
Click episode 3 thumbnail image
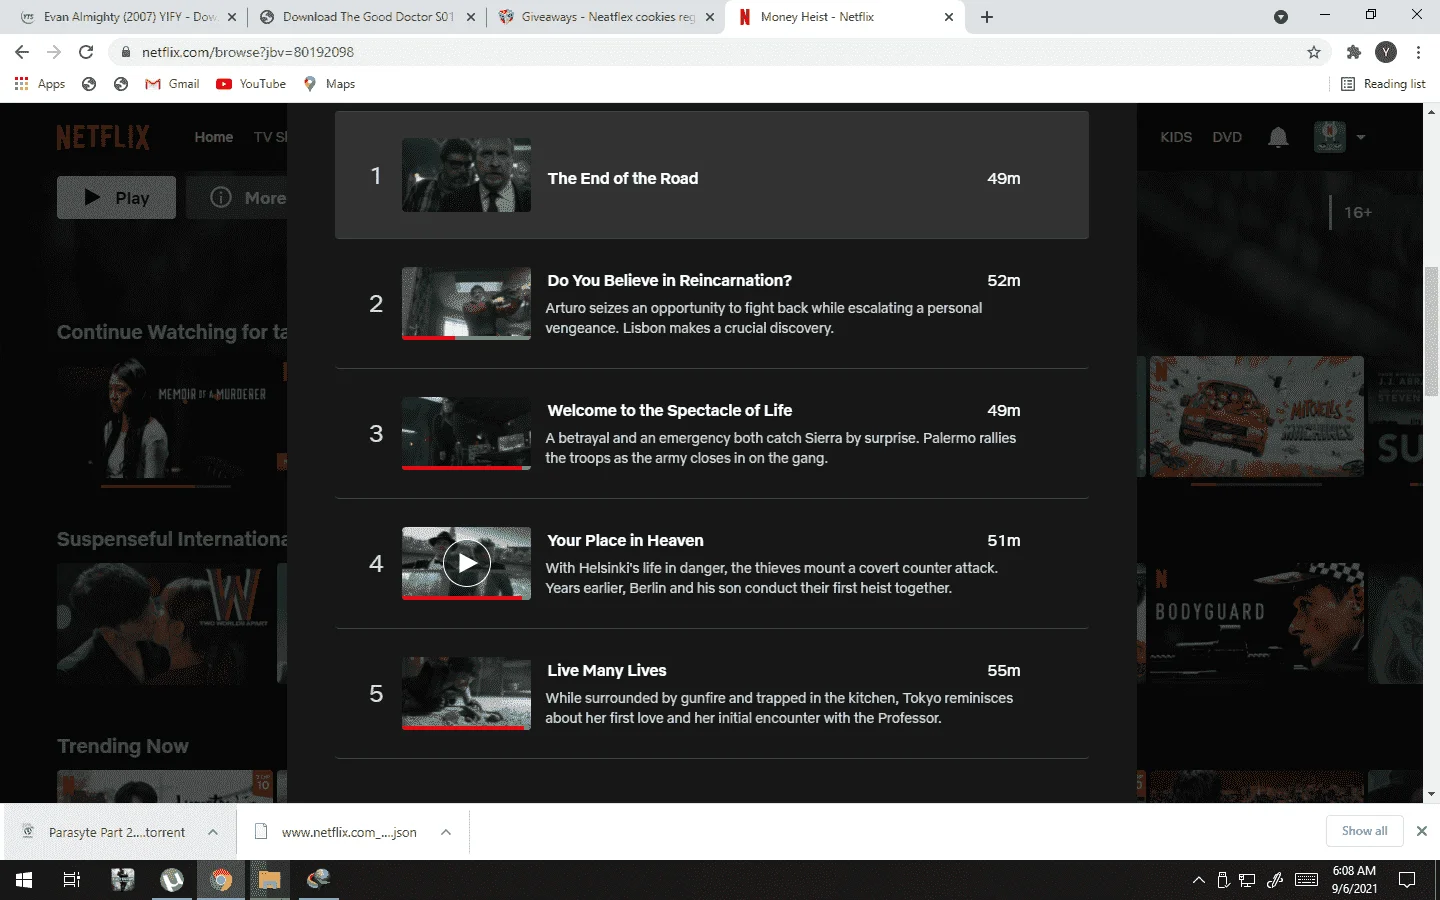pyautogui.click(x=467, y=434)
